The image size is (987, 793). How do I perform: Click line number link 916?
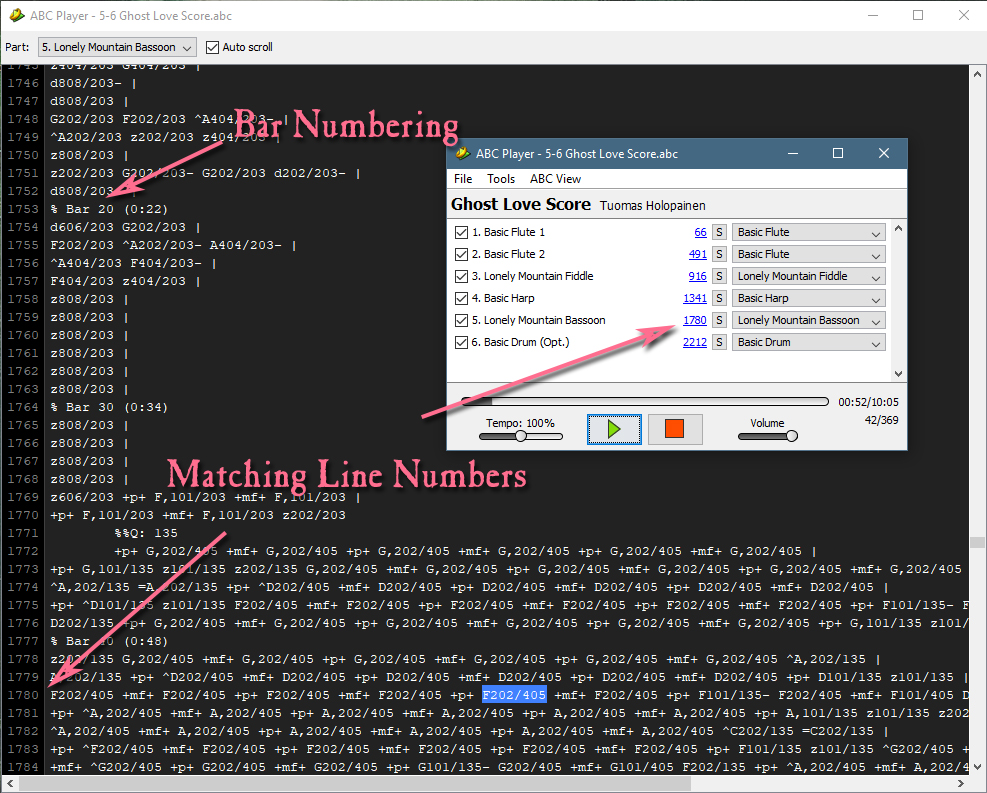(x=697, y=276)
